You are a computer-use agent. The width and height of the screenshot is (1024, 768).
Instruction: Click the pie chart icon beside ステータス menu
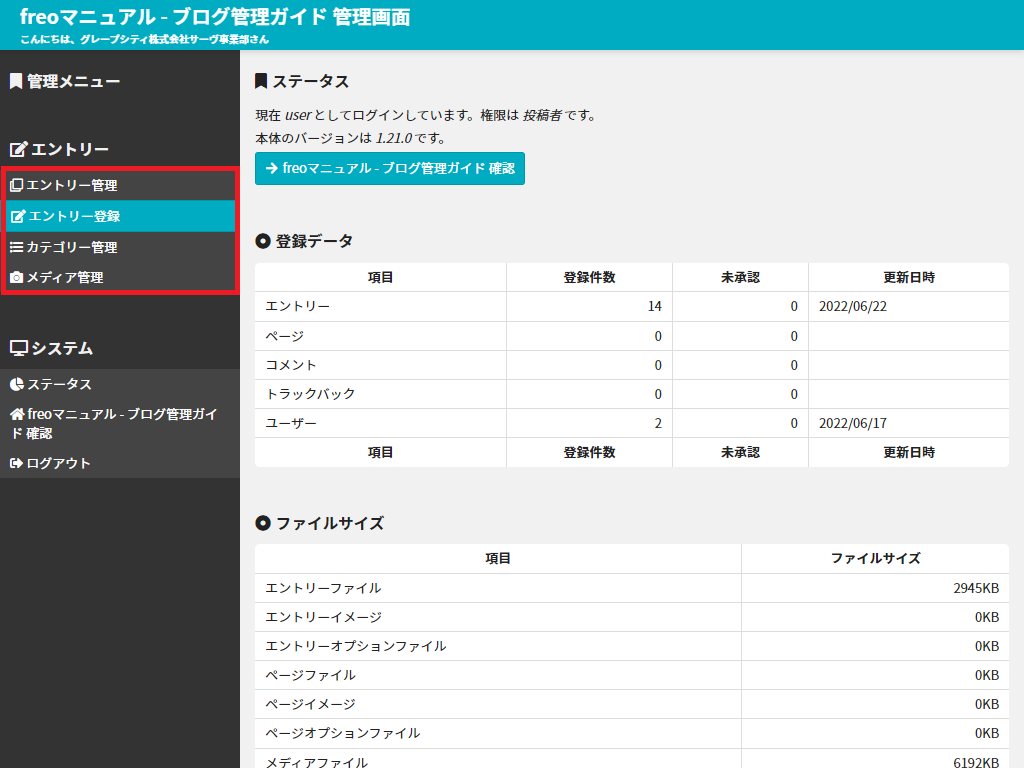17,384
